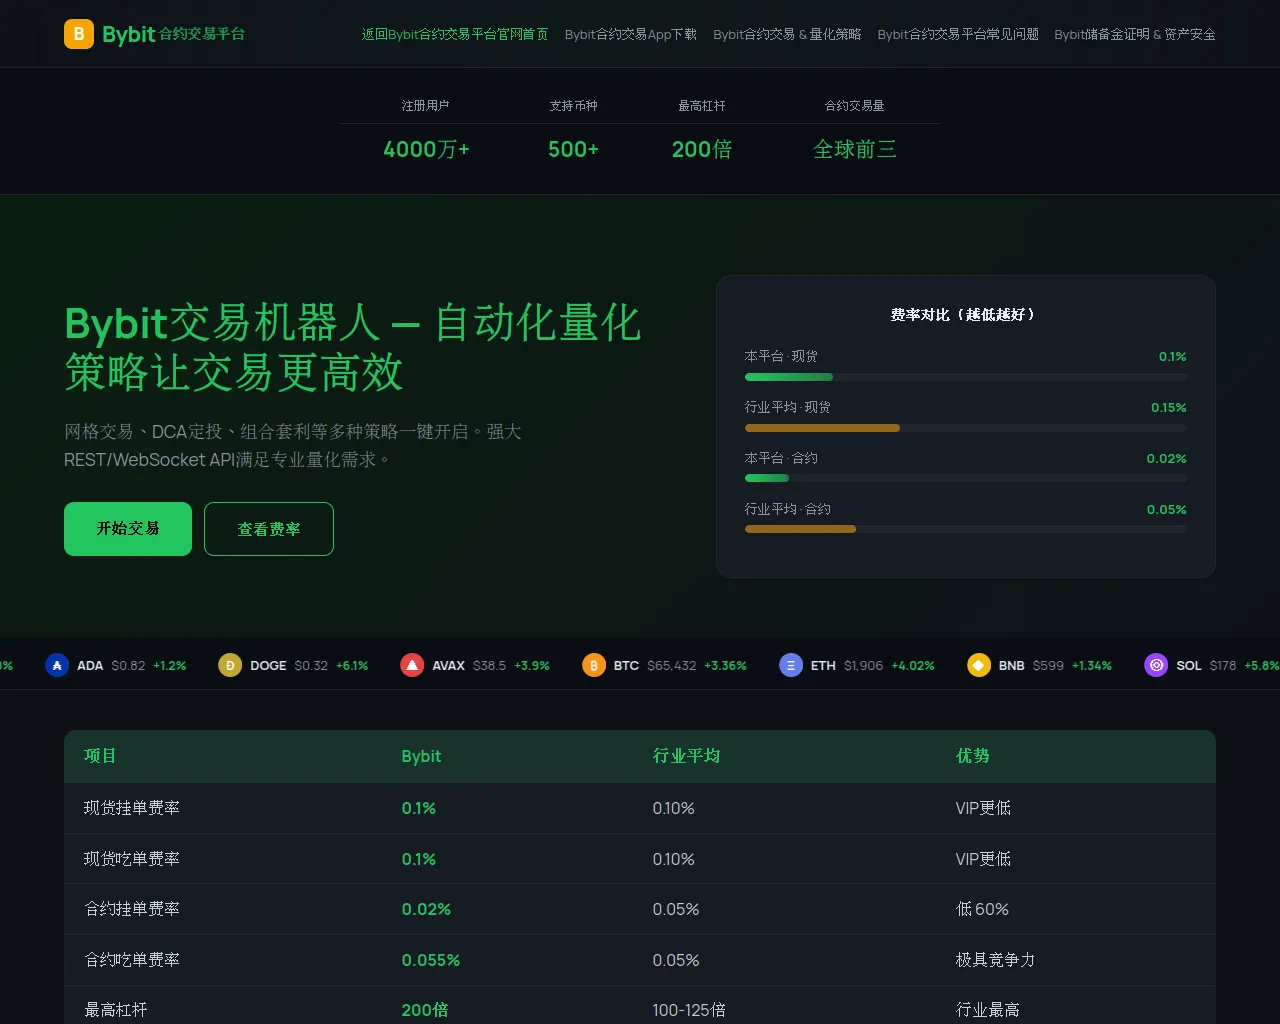Click the Bybit logo icon in header
The image size is (1280, 1024).
79,34
